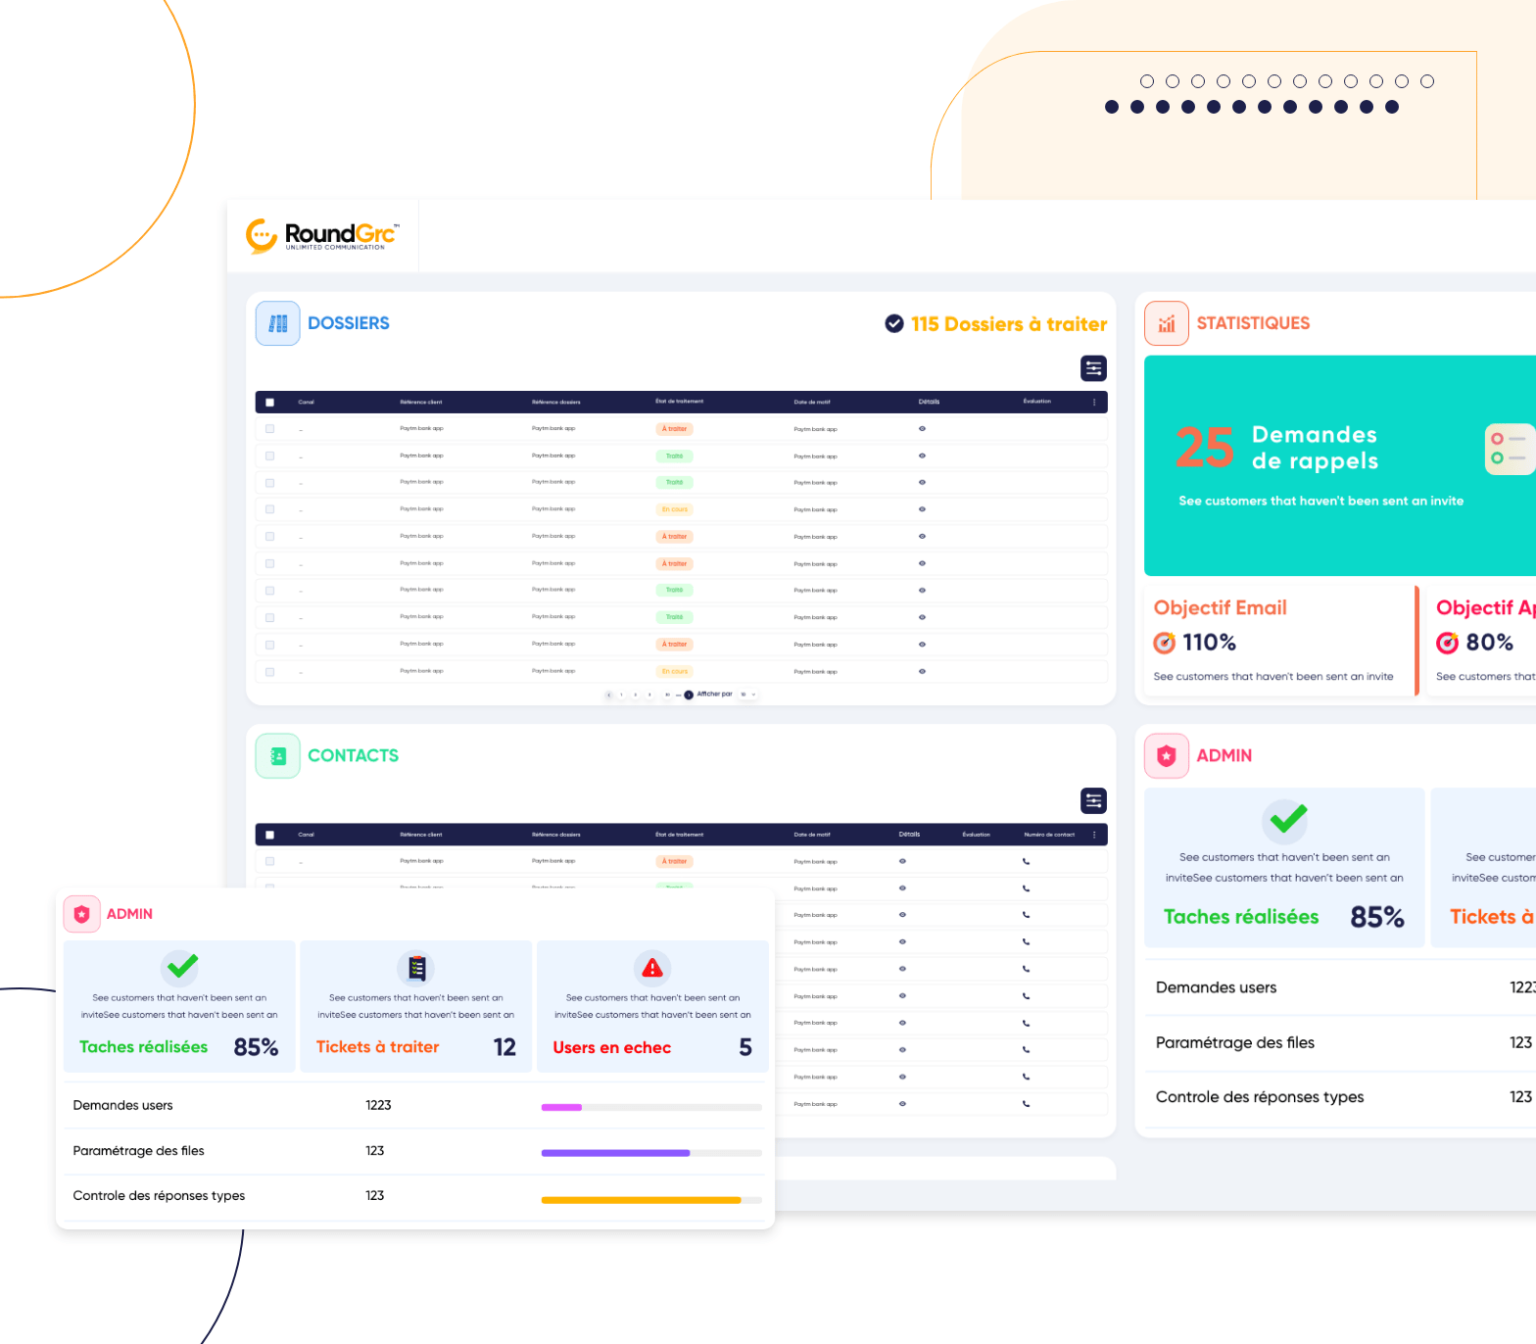Viewport: 1536px width, 1344px height.
Task: Open the kebab menu on the Contacts table header
Action: 1093,834
